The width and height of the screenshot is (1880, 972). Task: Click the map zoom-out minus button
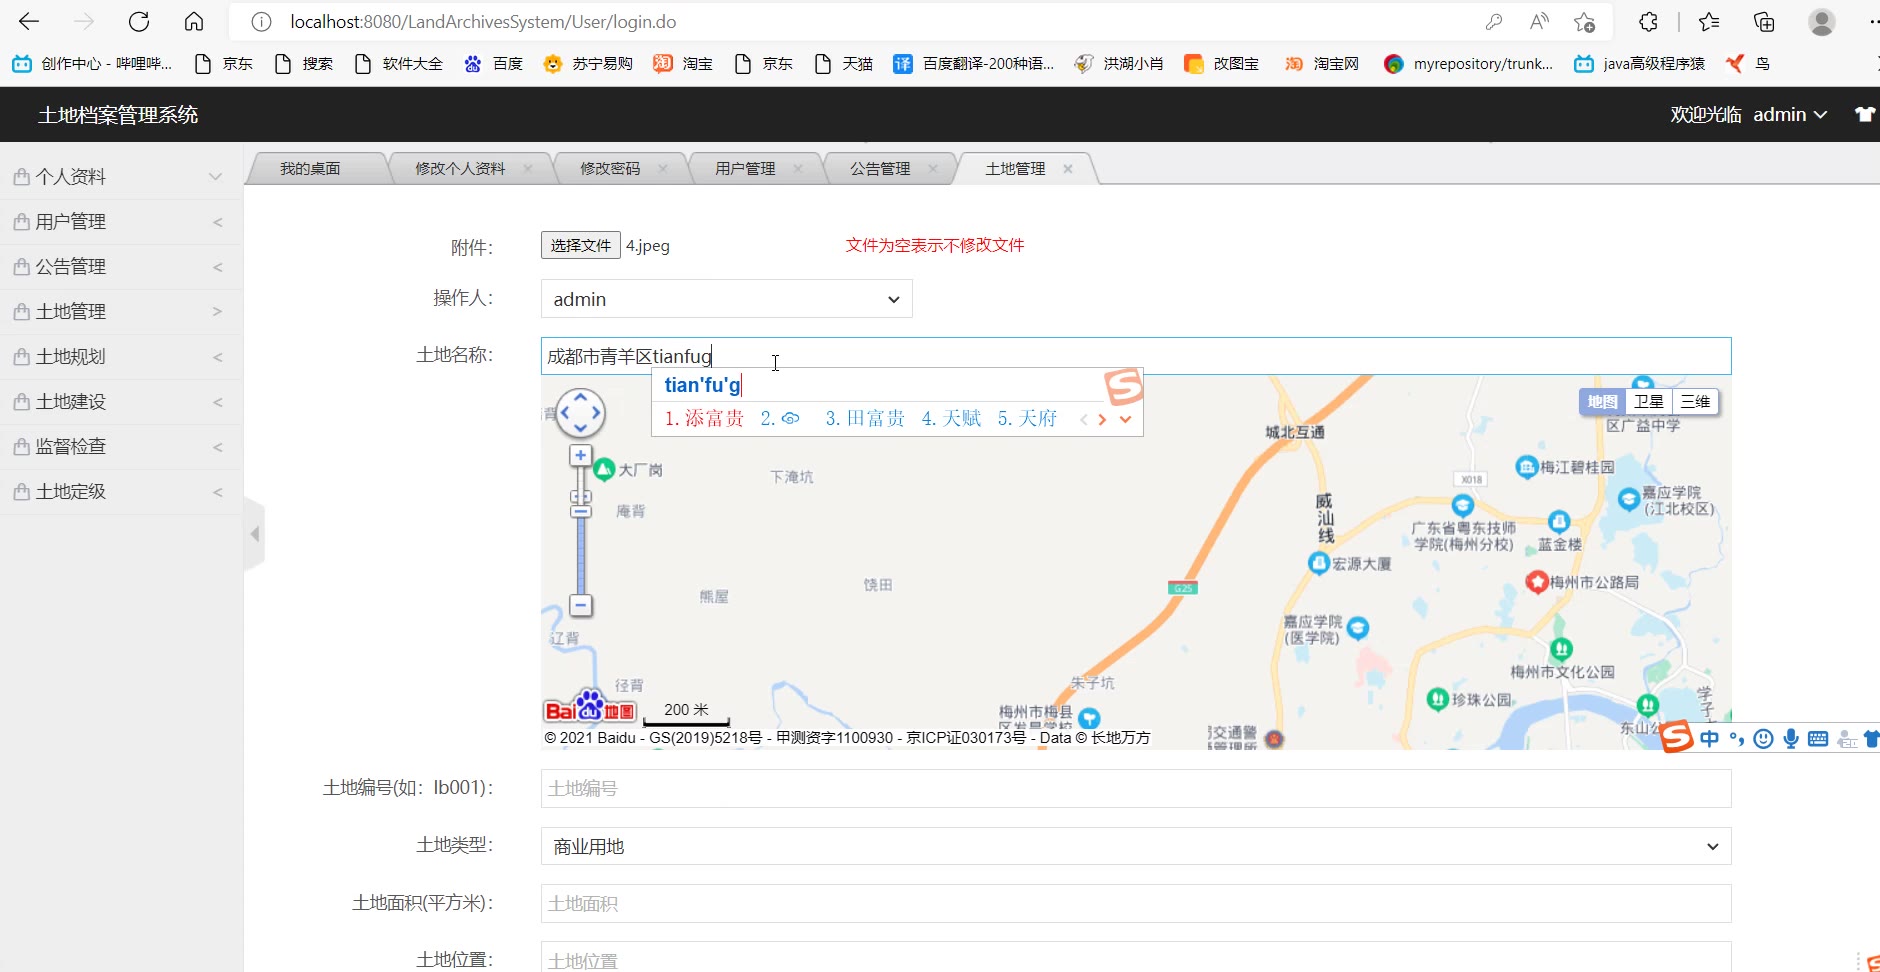pyautogui.click(x=580, y=606)
